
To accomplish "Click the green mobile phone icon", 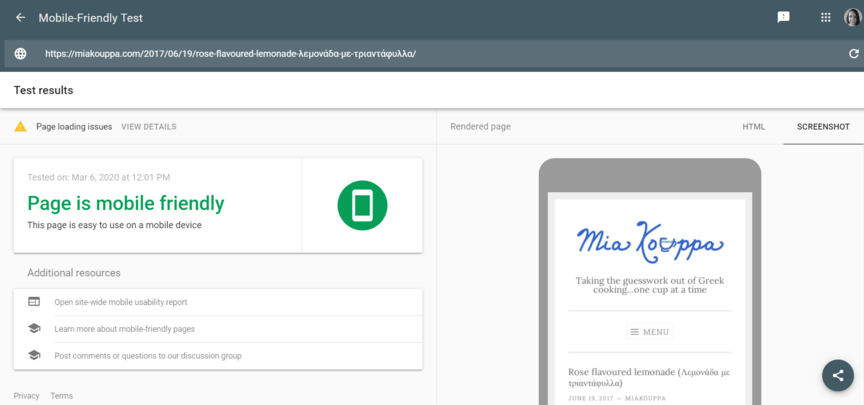I will [362, 206].
